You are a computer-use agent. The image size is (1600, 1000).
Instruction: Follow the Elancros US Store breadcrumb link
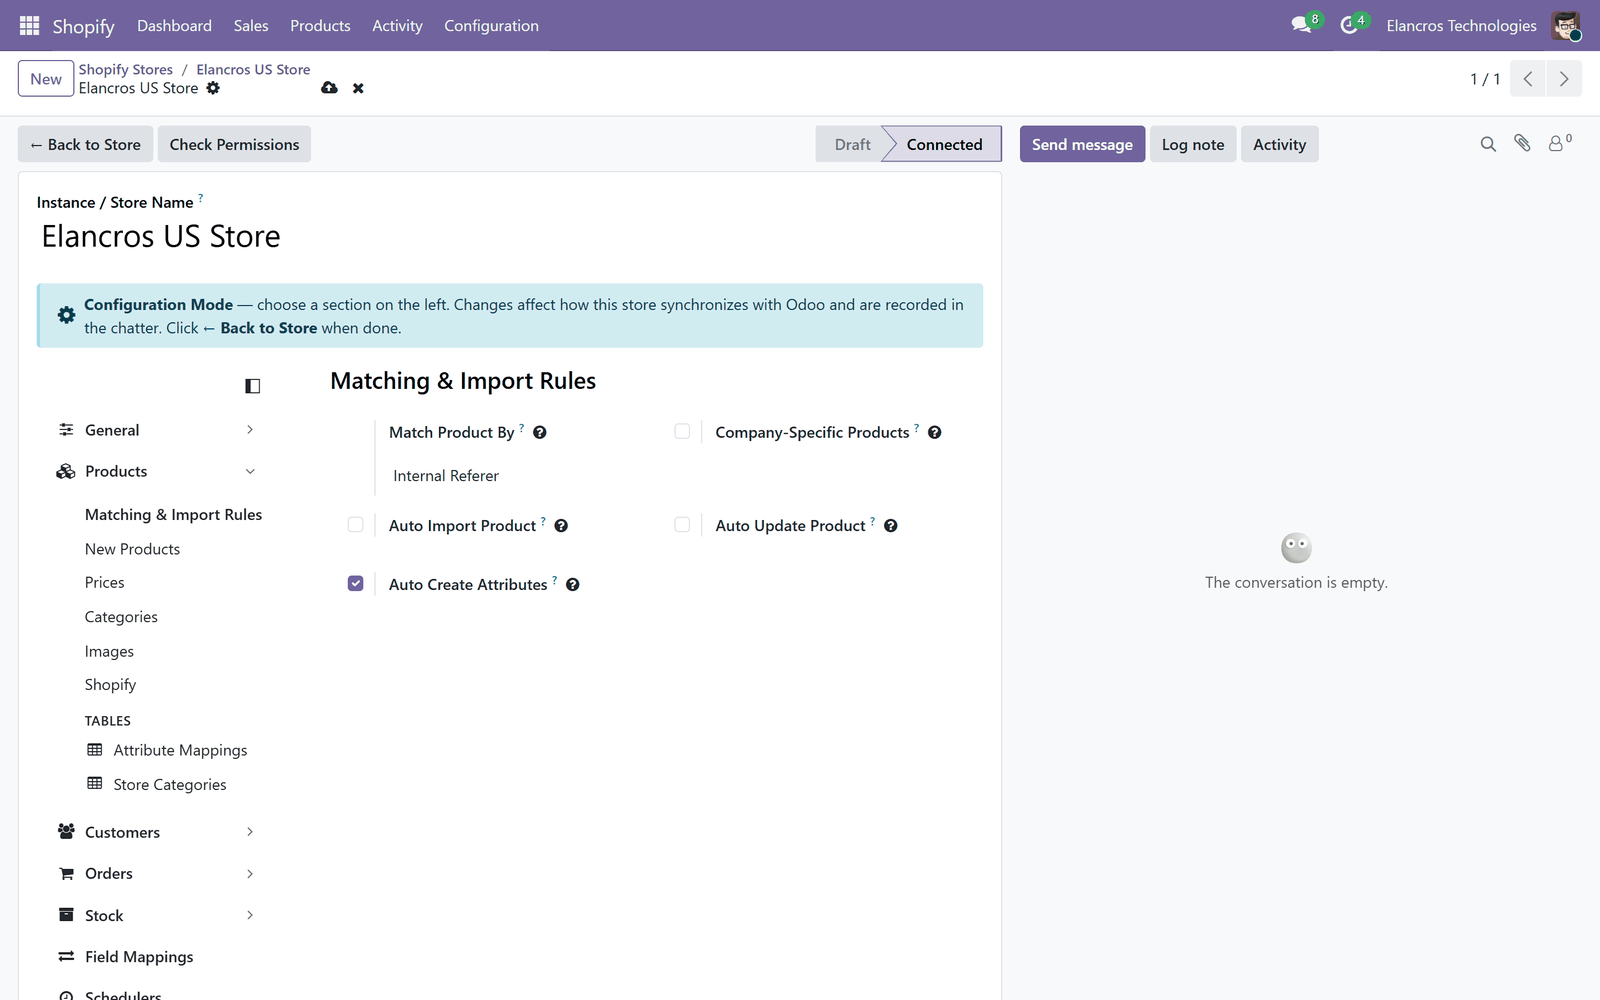pyautogui.click(x=253, y=69)
